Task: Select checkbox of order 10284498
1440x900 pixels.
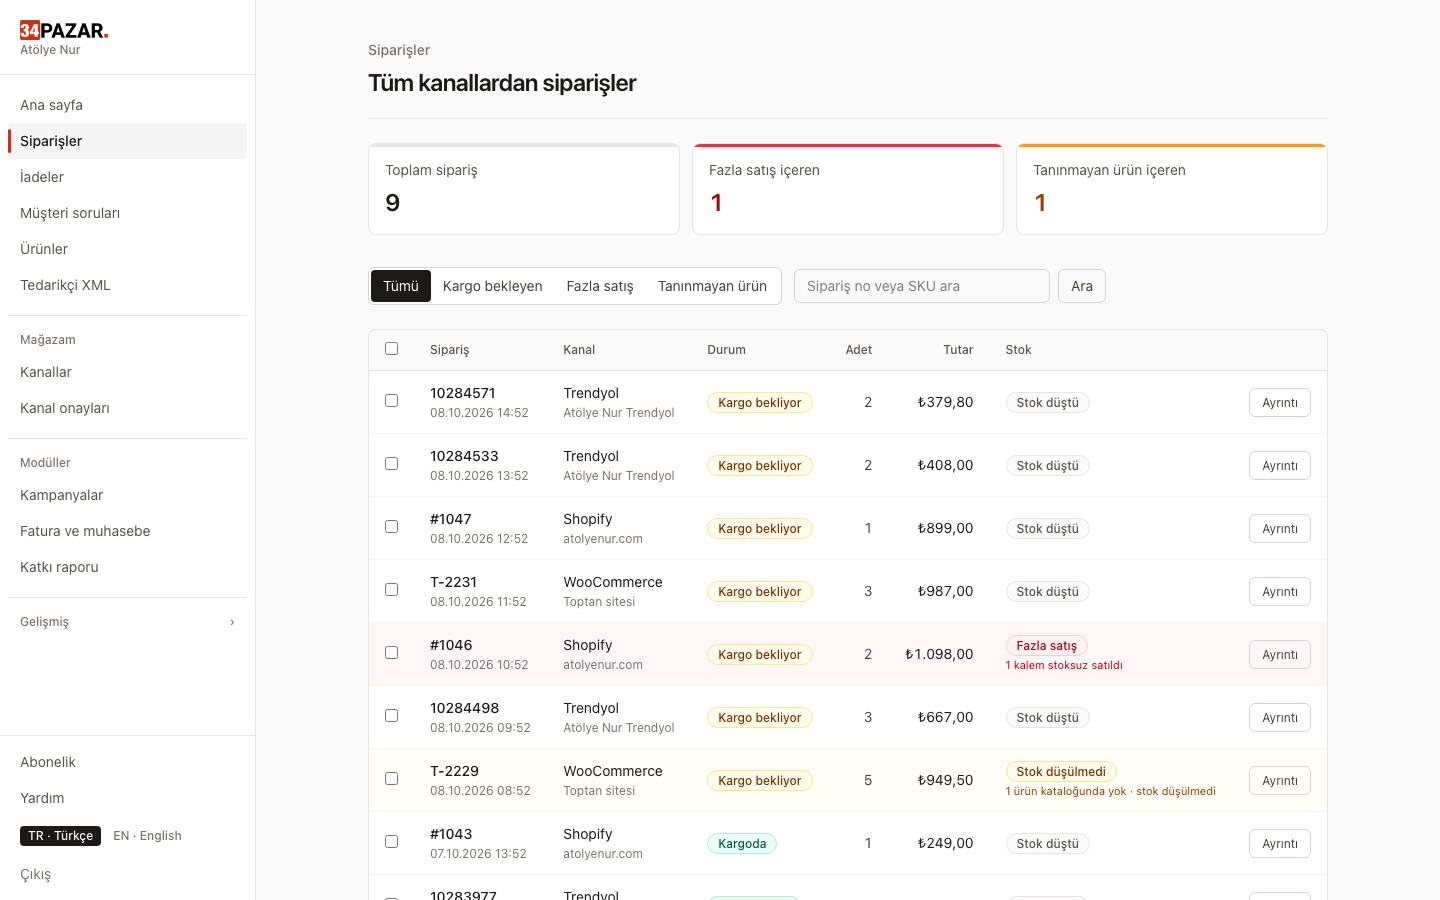Action: coord(391,716)
